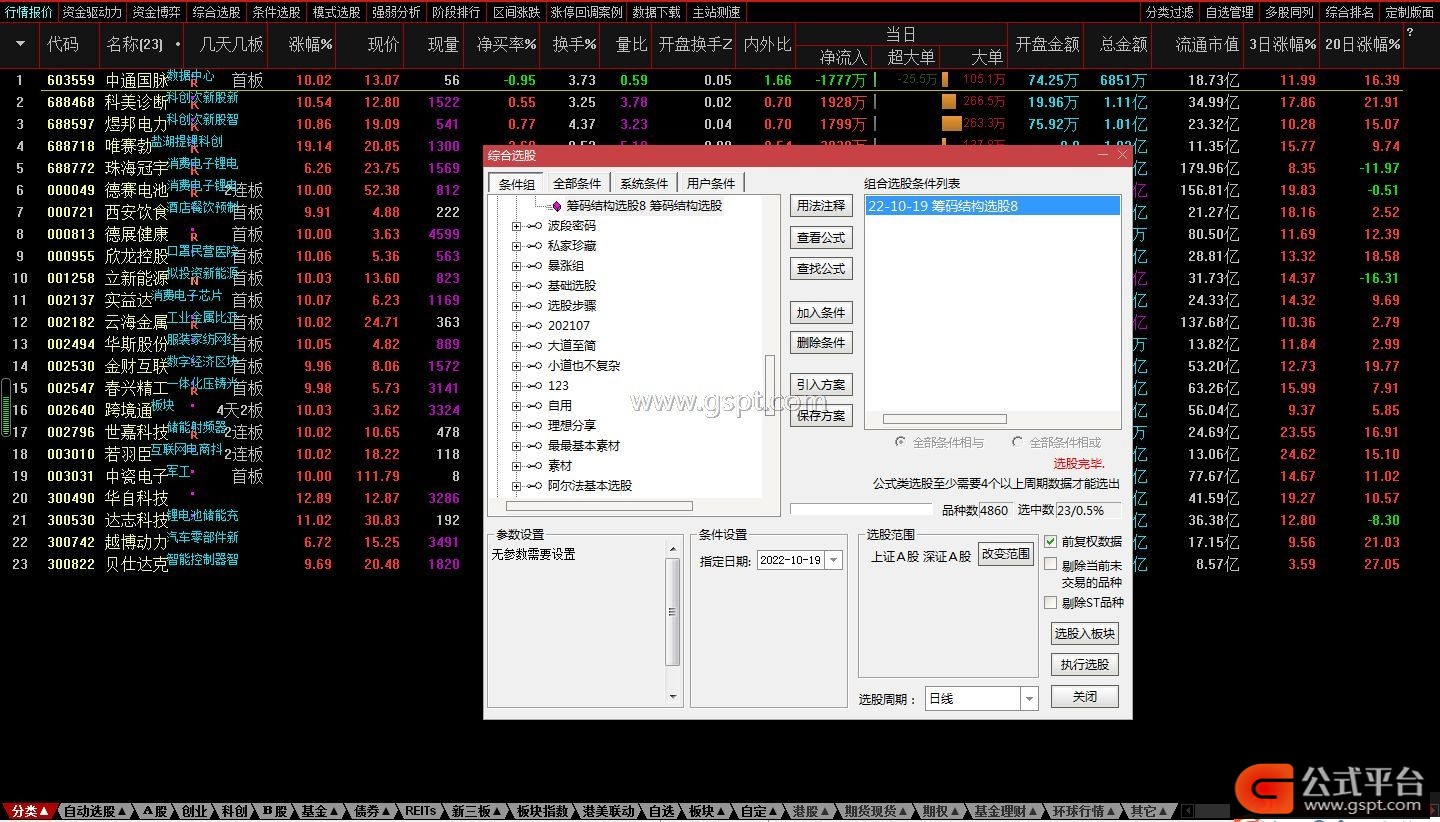Open the 定制版面 top menu item

(1409, 12)
